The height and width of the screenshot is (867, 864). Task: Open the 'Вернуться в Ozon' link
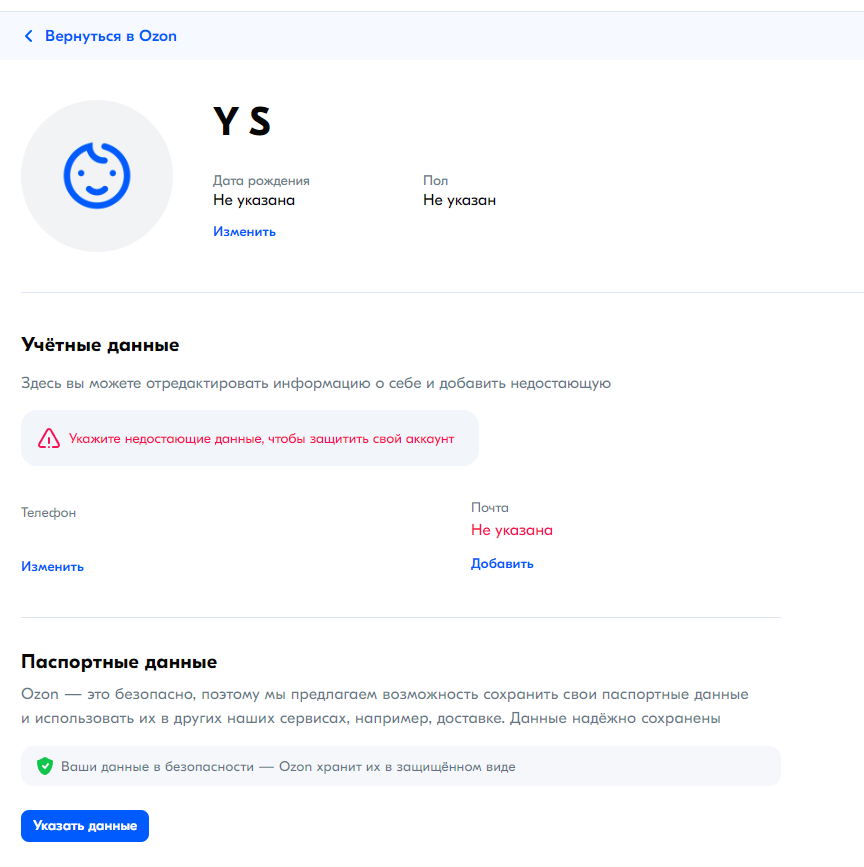110,36
